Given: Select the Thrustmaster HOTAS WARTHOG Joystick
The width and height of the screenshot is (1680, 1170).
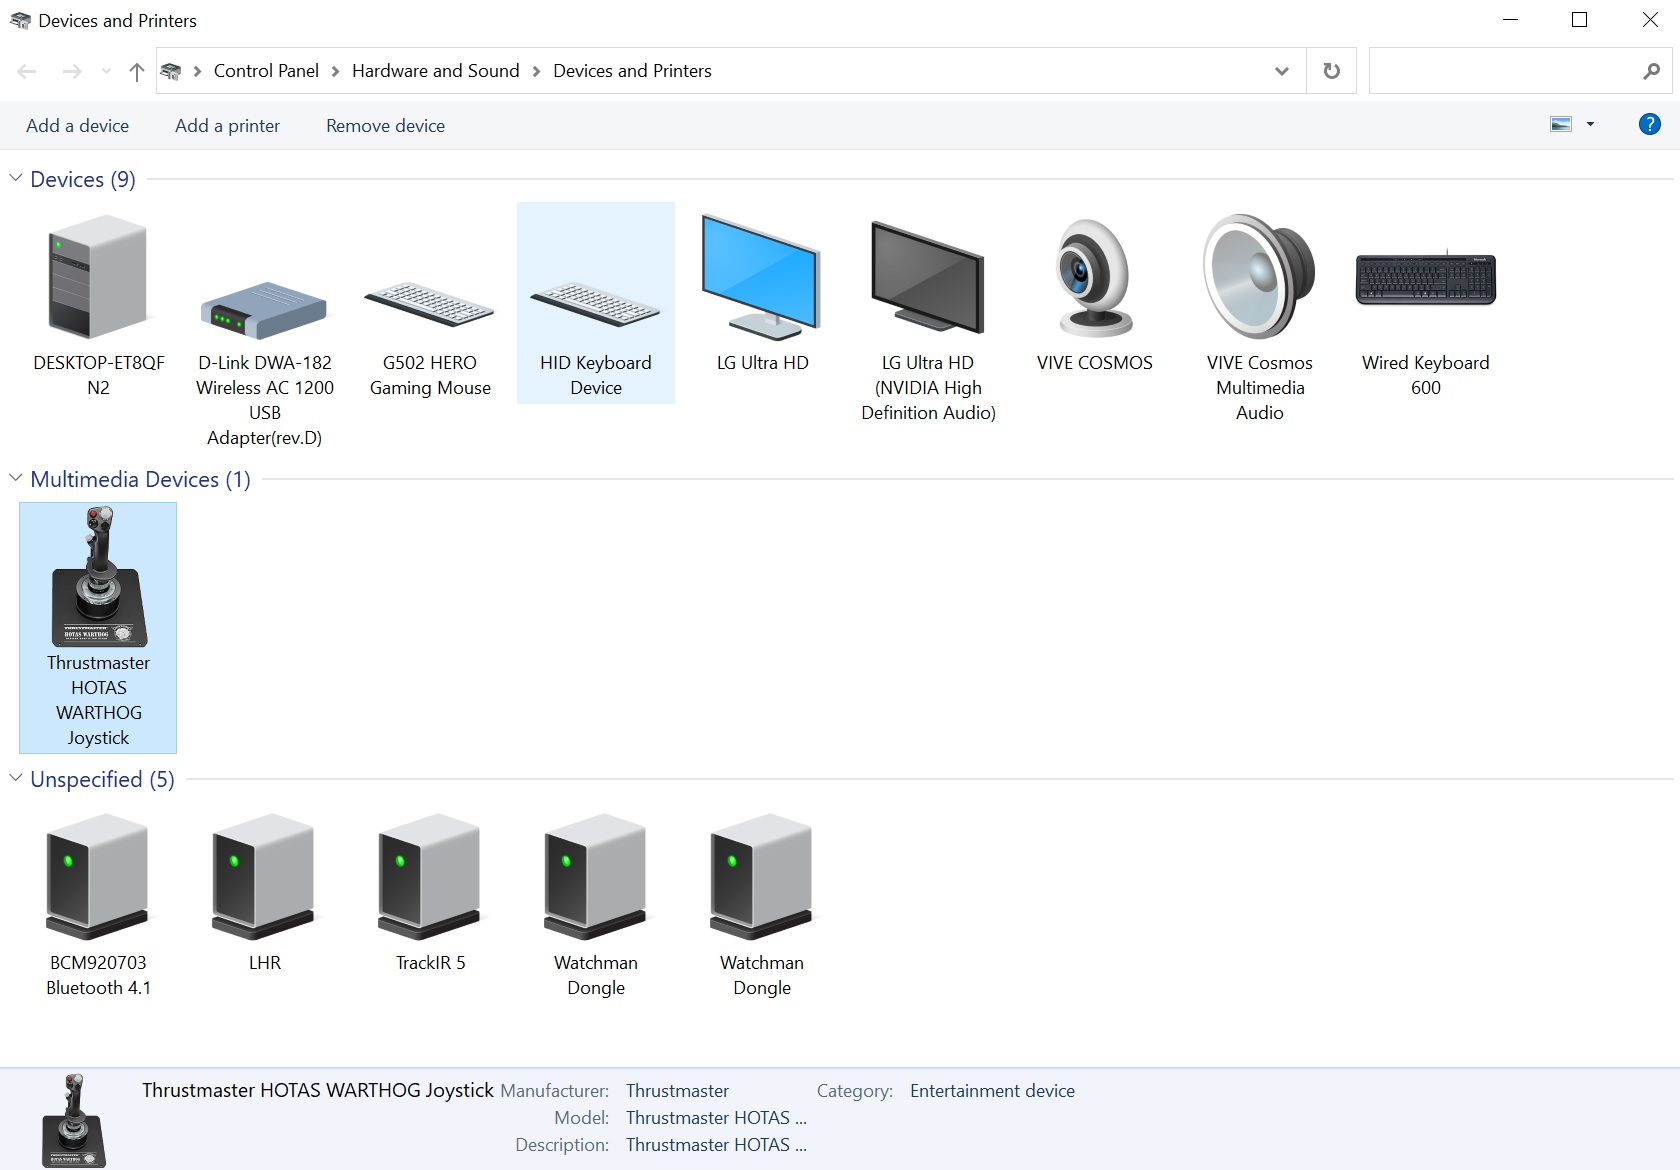Looking at the screenshot, I should point(98,628).
